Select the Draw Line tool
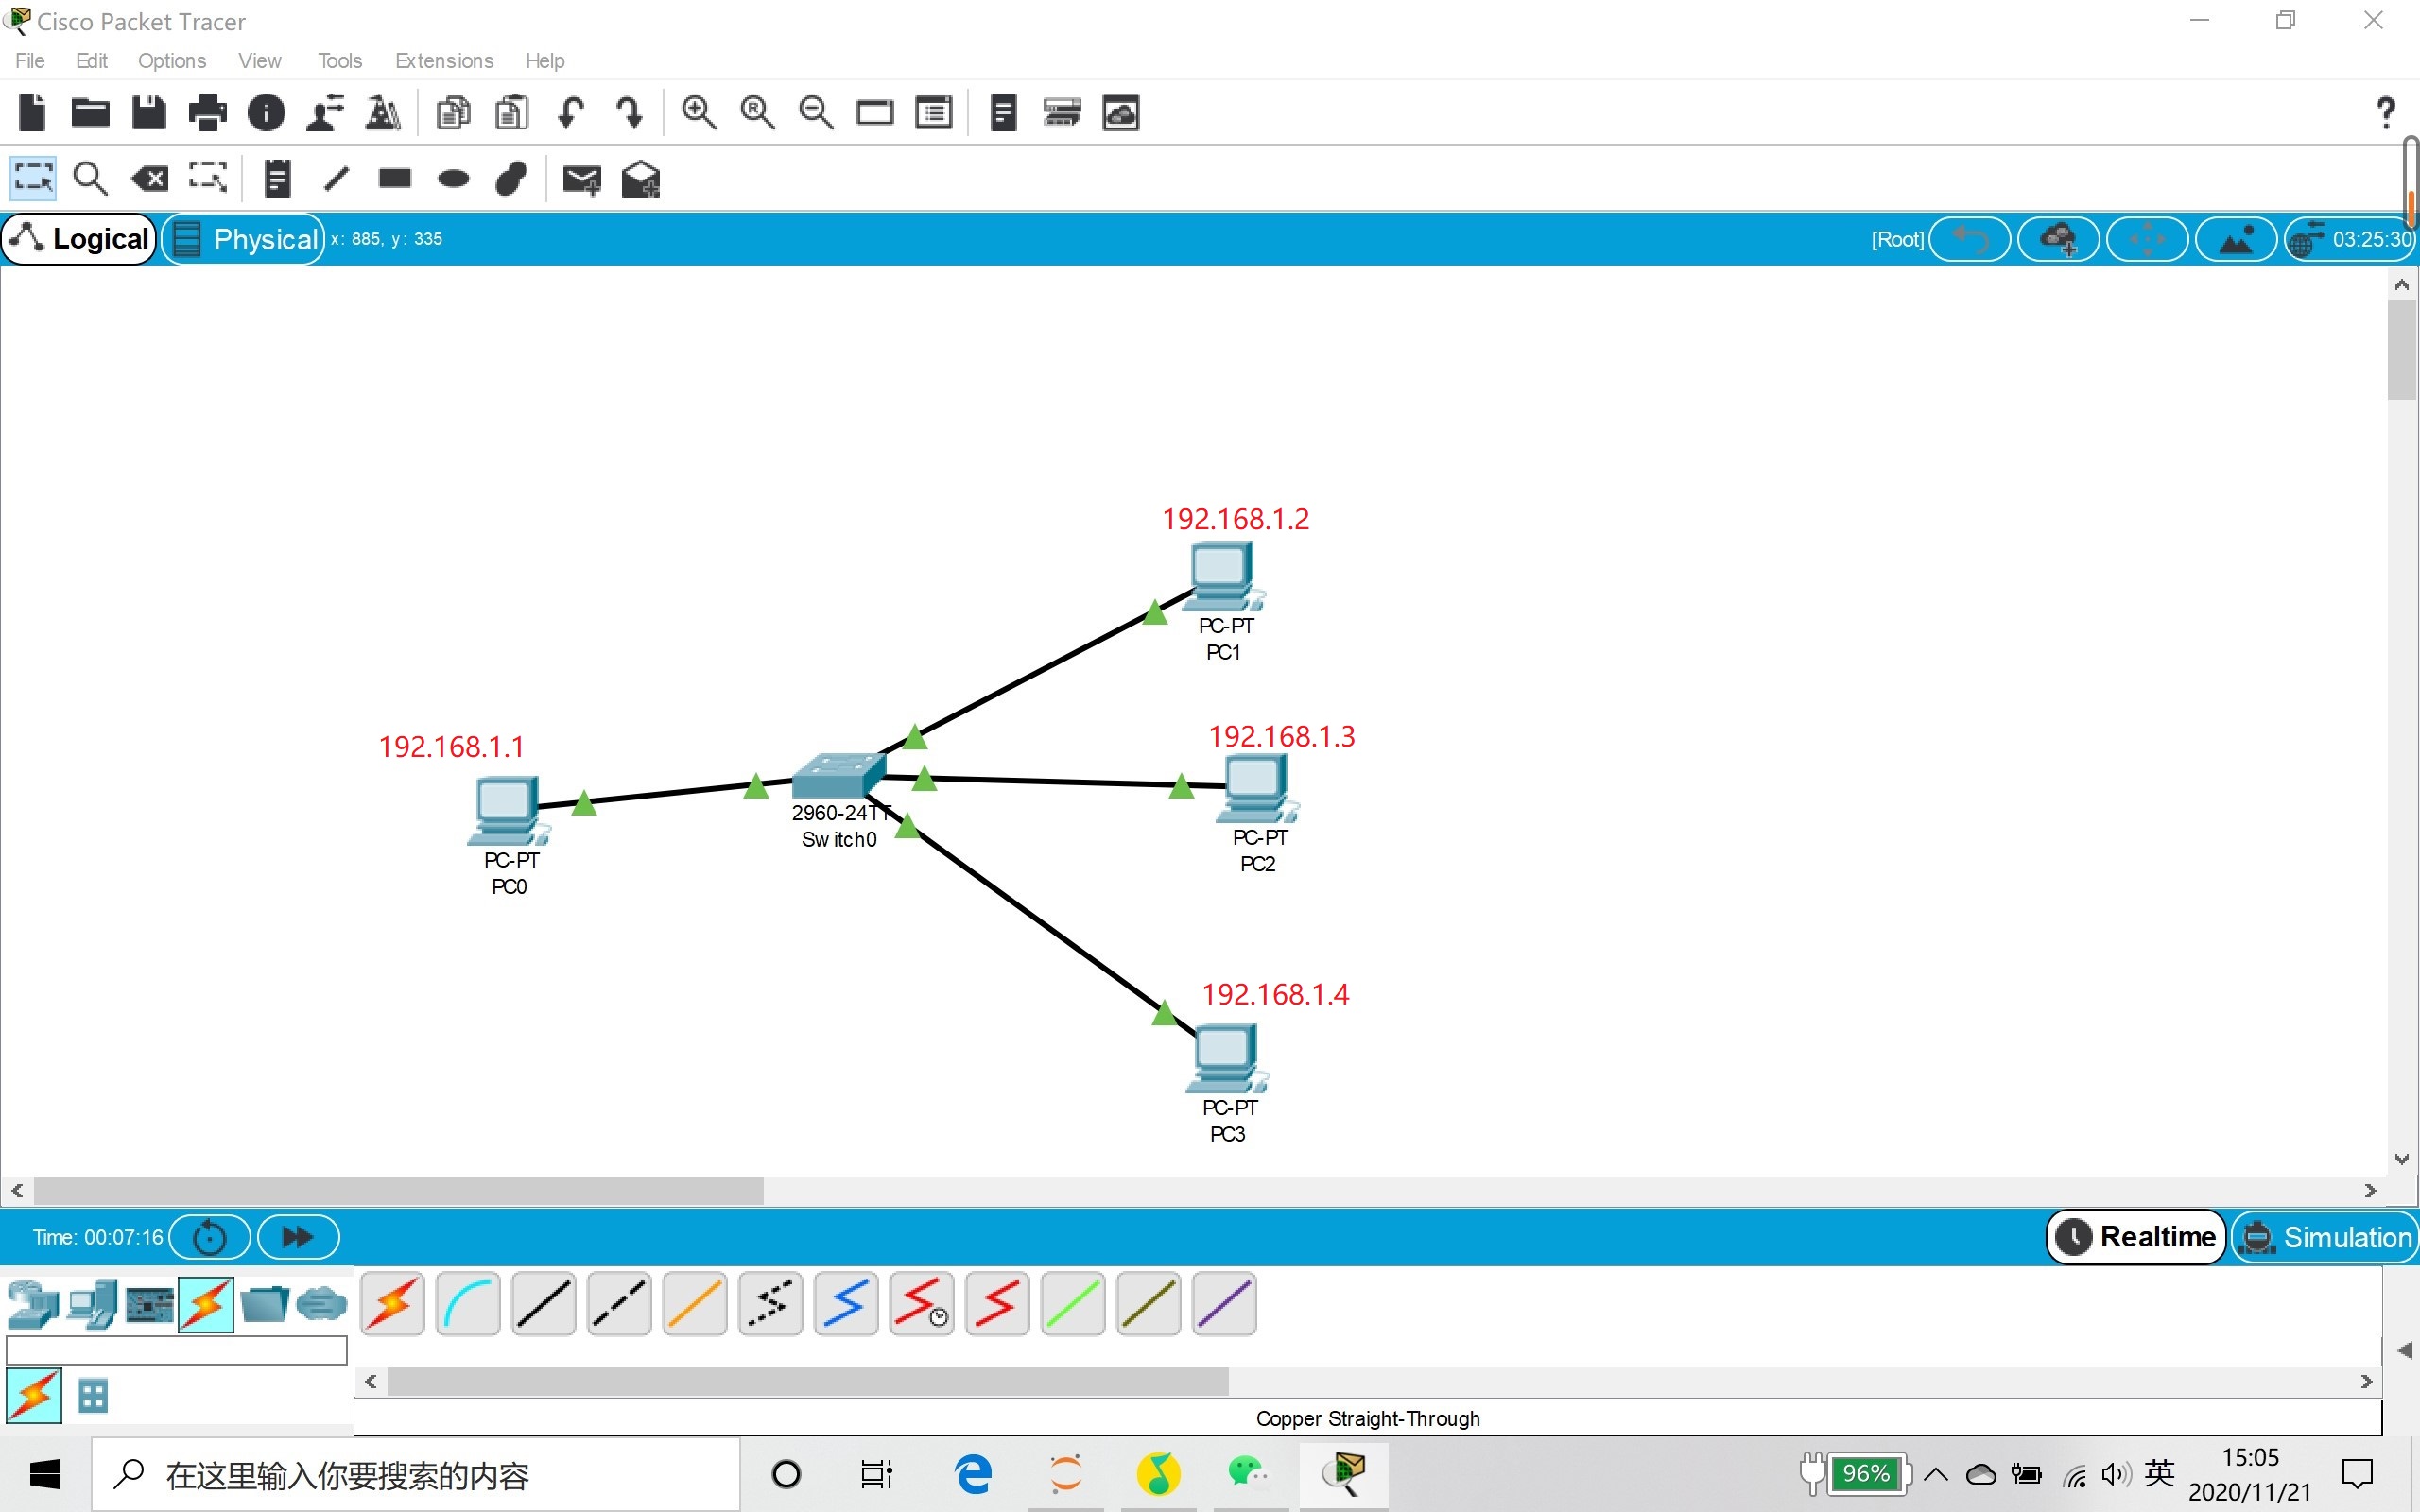Screen dimensions: 2420x1512 coord(337,178)
